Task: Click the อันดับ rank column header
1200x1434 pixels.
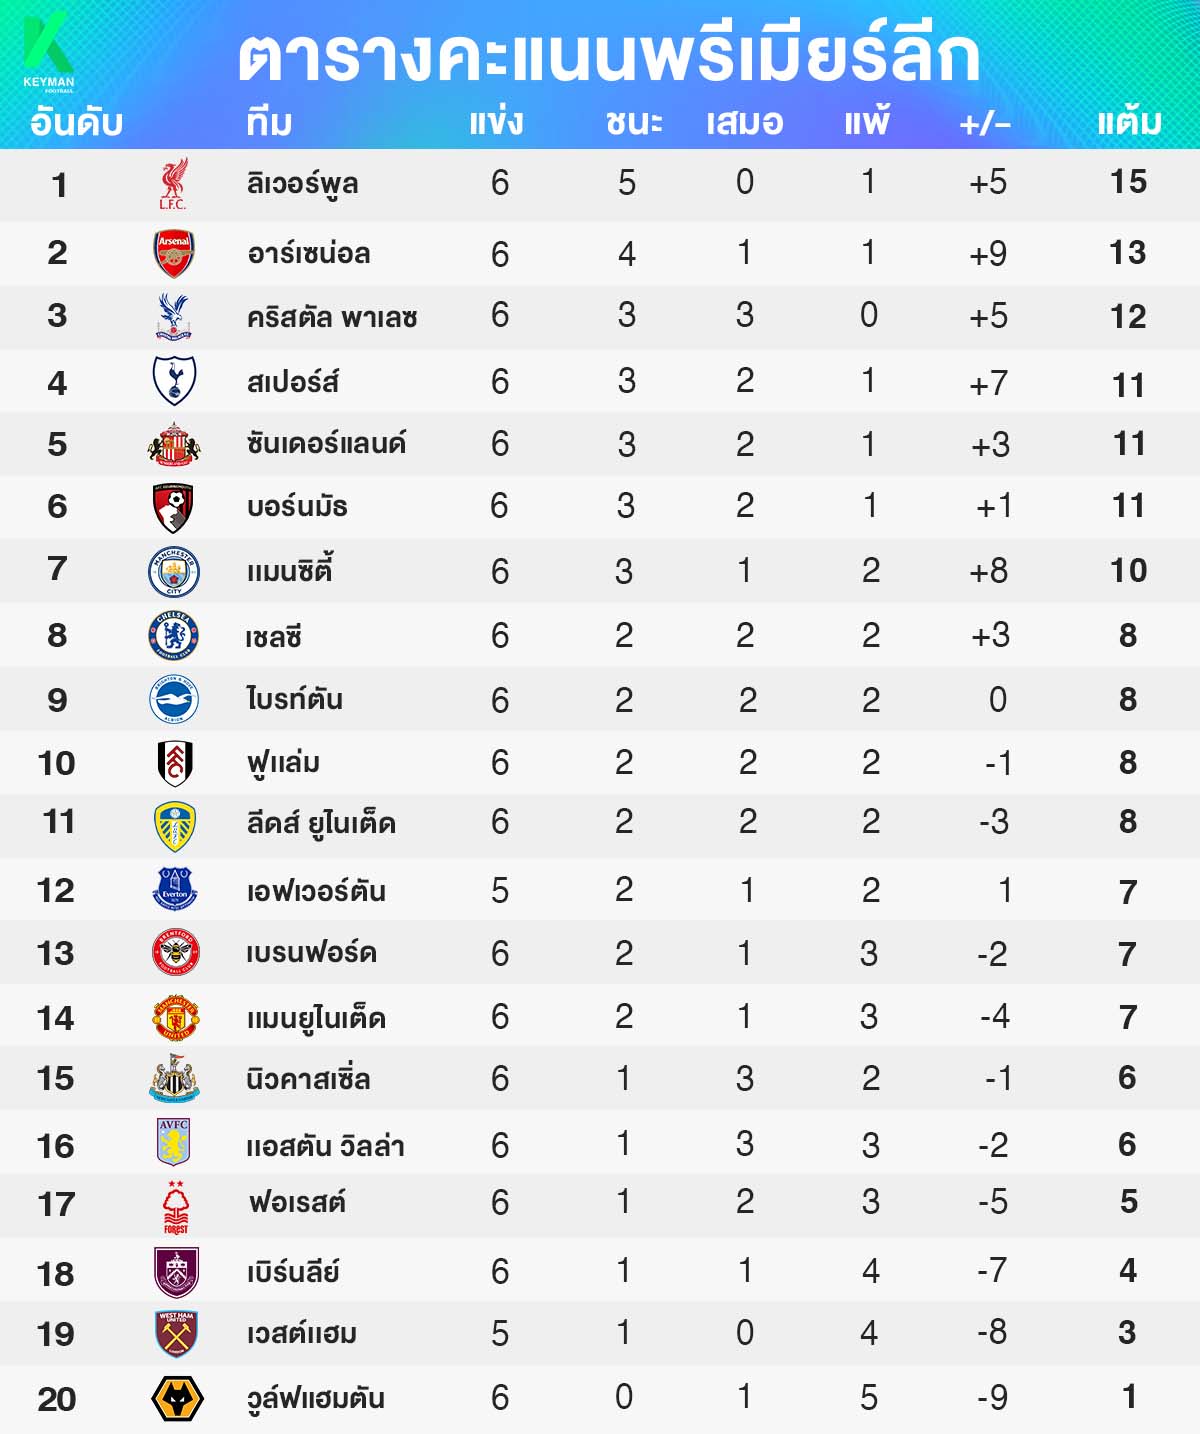Action: click(x=76, y=122)
